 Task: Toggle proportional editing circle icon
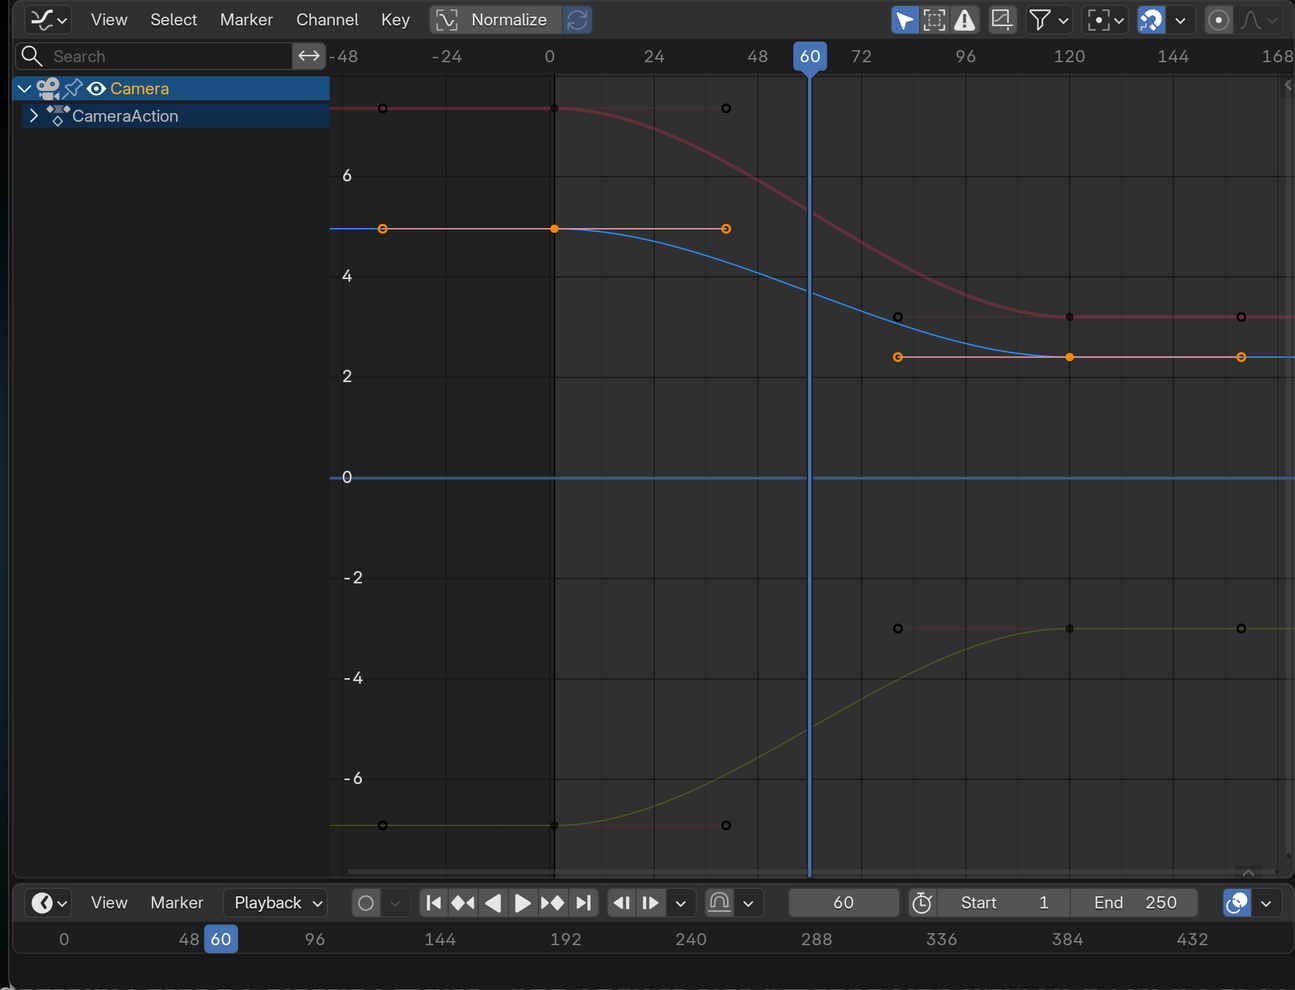(1218, 19)
